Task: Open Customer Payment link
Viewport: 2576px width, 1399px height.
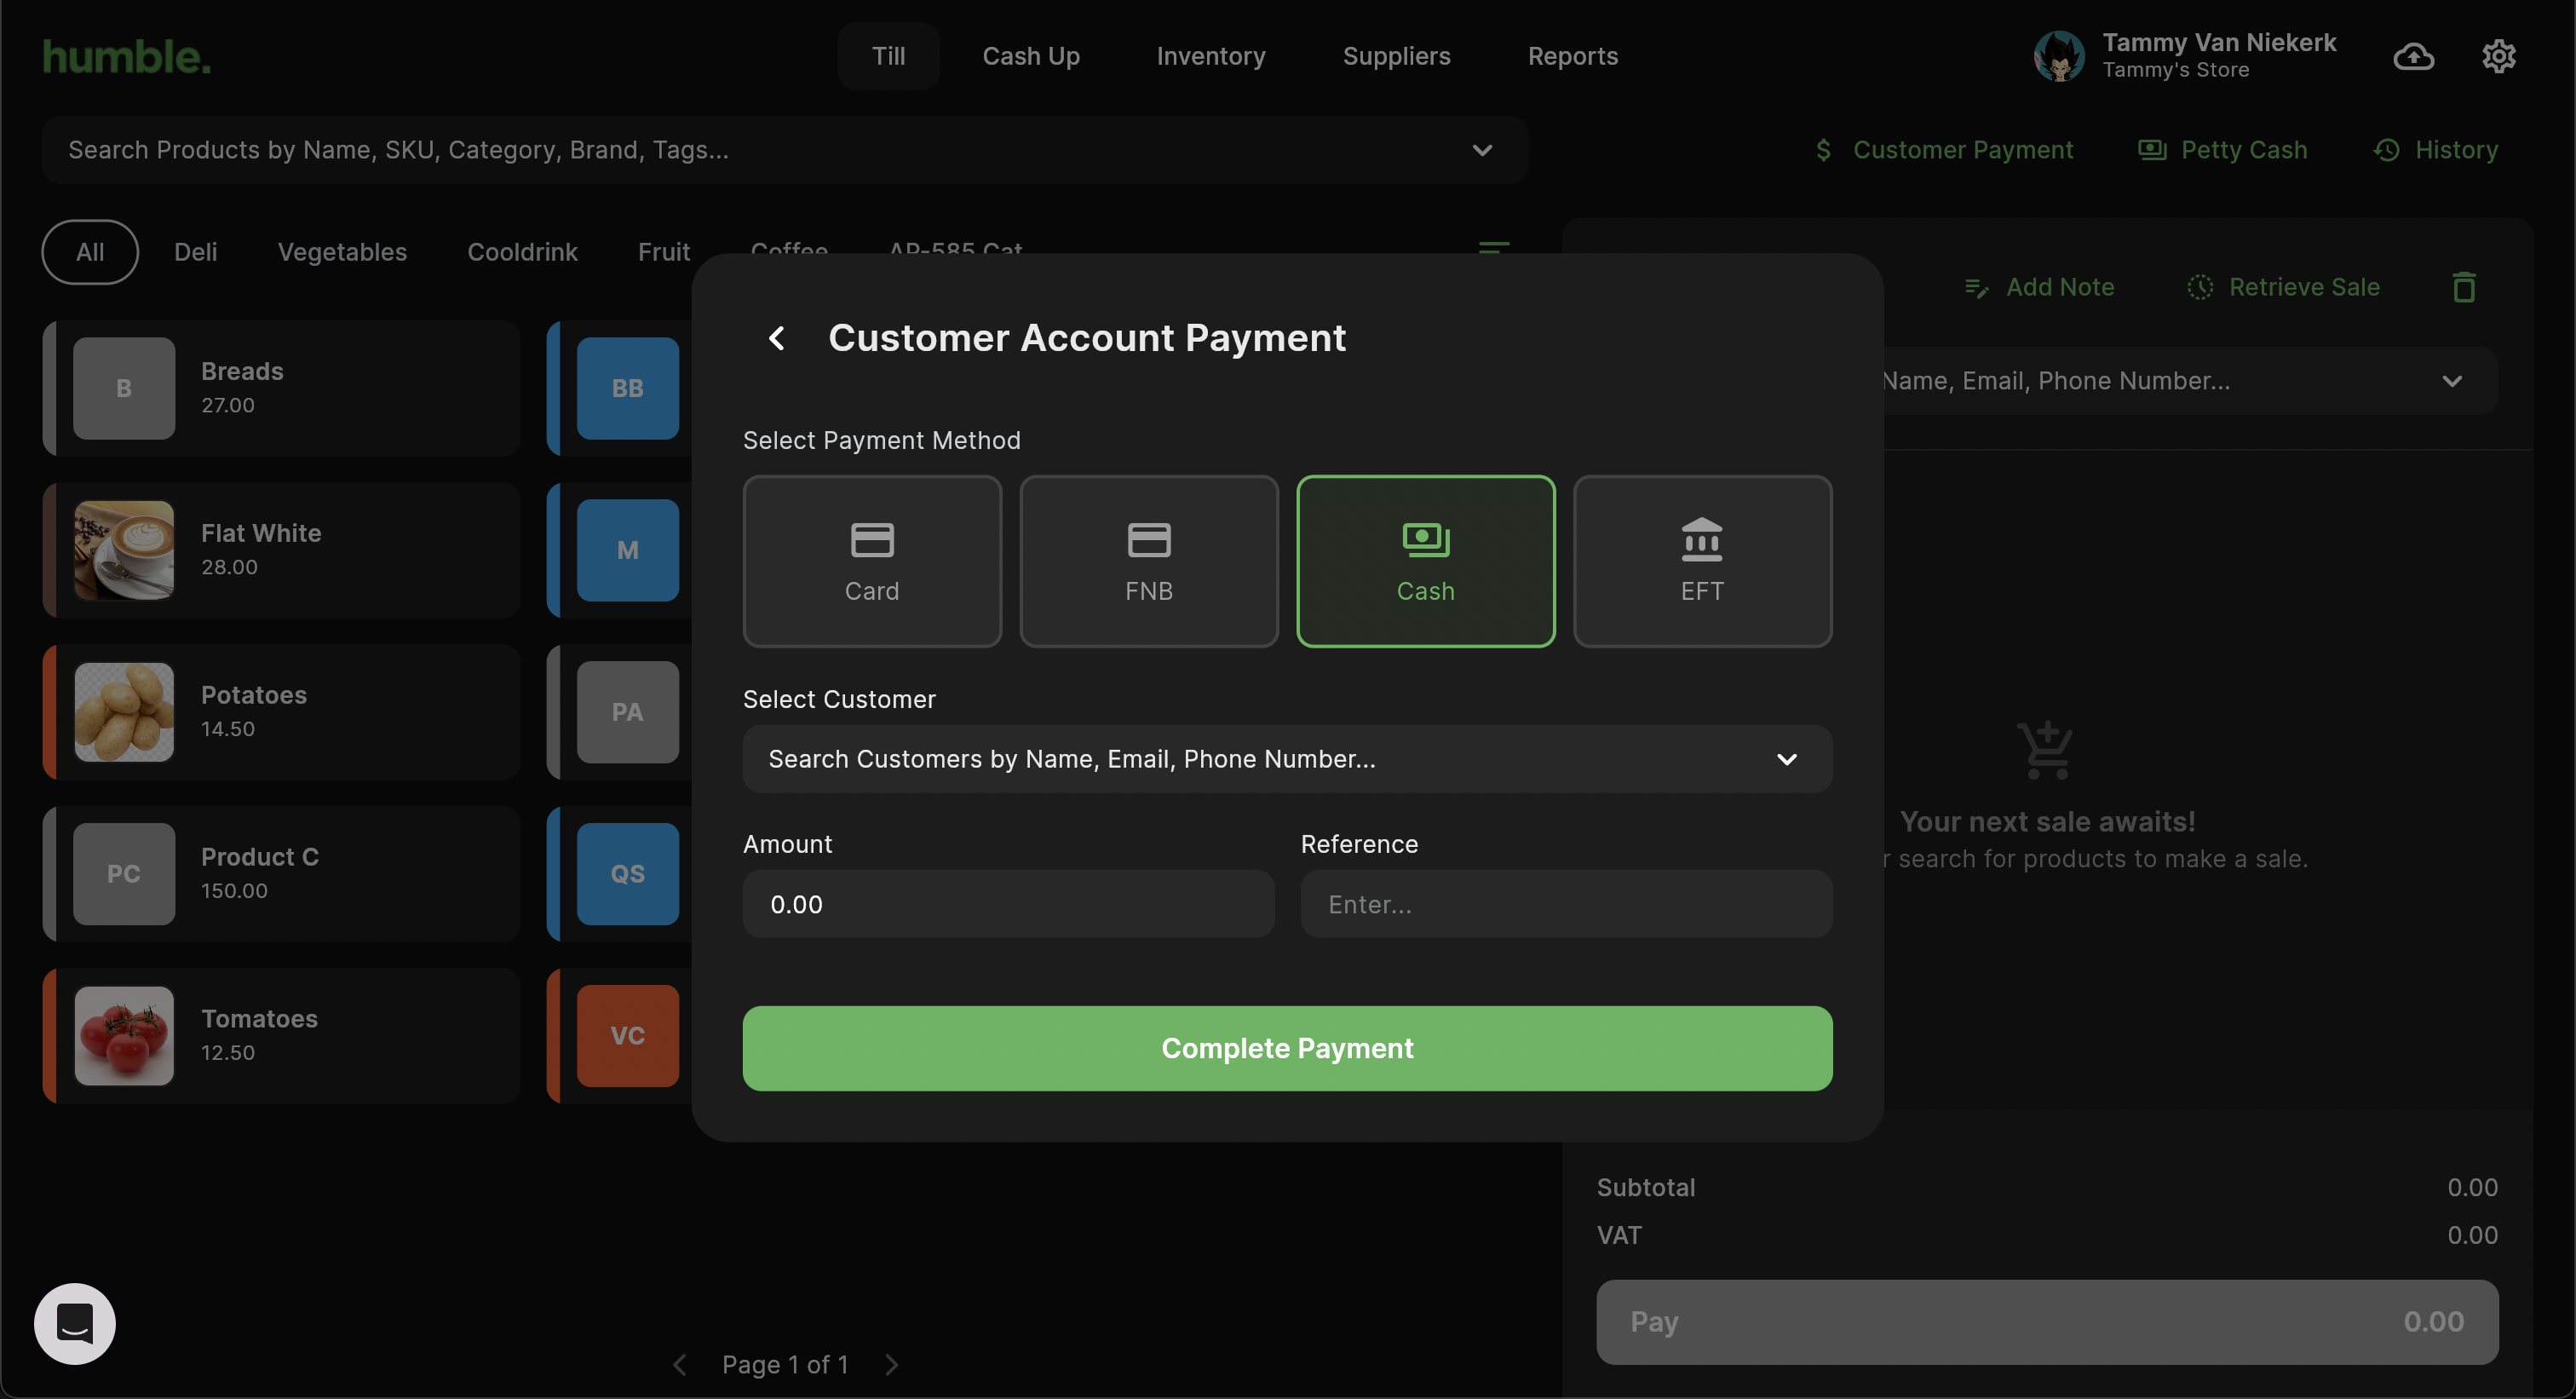Action: (1943, 150)
